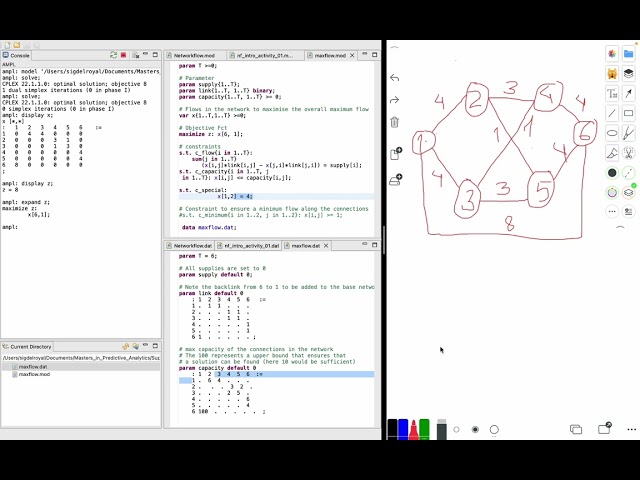Choose the smallest stroke size circle

click(x=456, y=429)
